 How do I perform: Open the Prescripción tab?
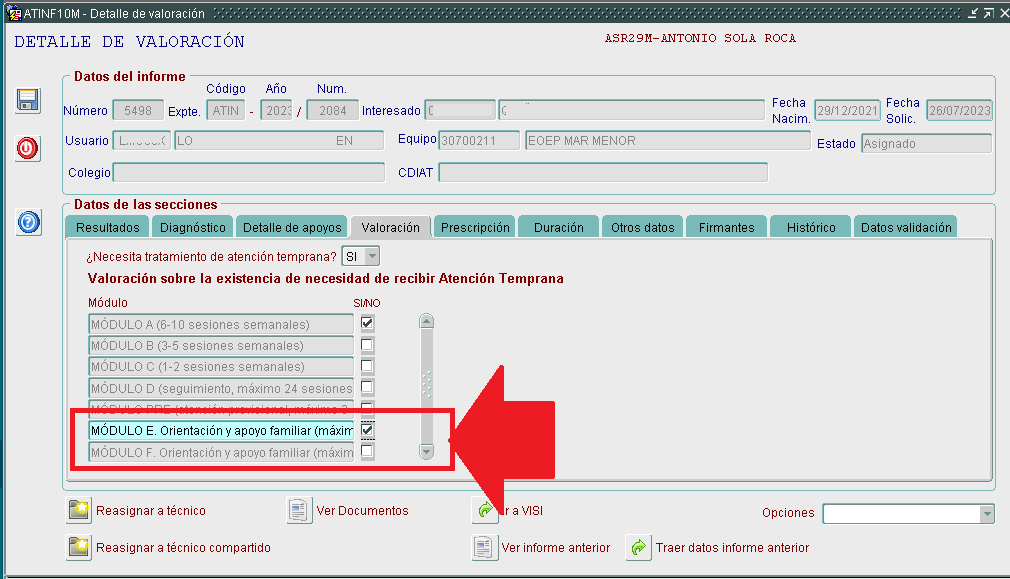[x=475, y=228]
